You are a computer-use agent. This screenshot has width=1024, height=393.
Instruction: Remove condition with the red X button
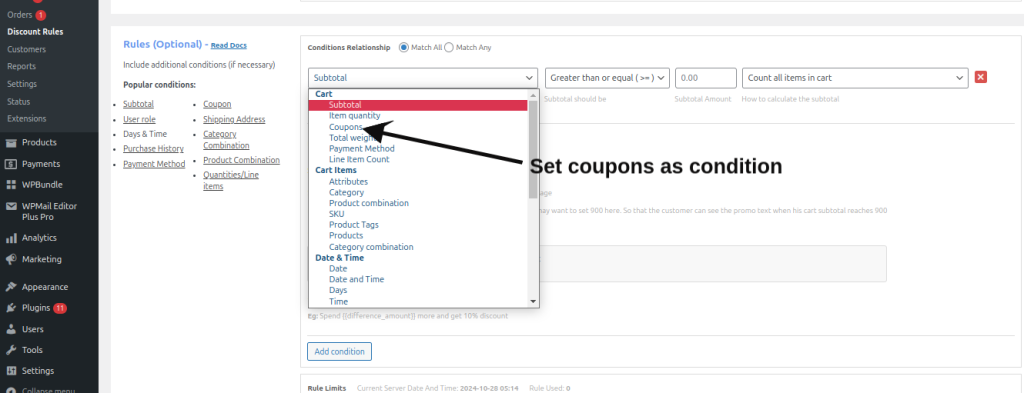click(980, 77)
